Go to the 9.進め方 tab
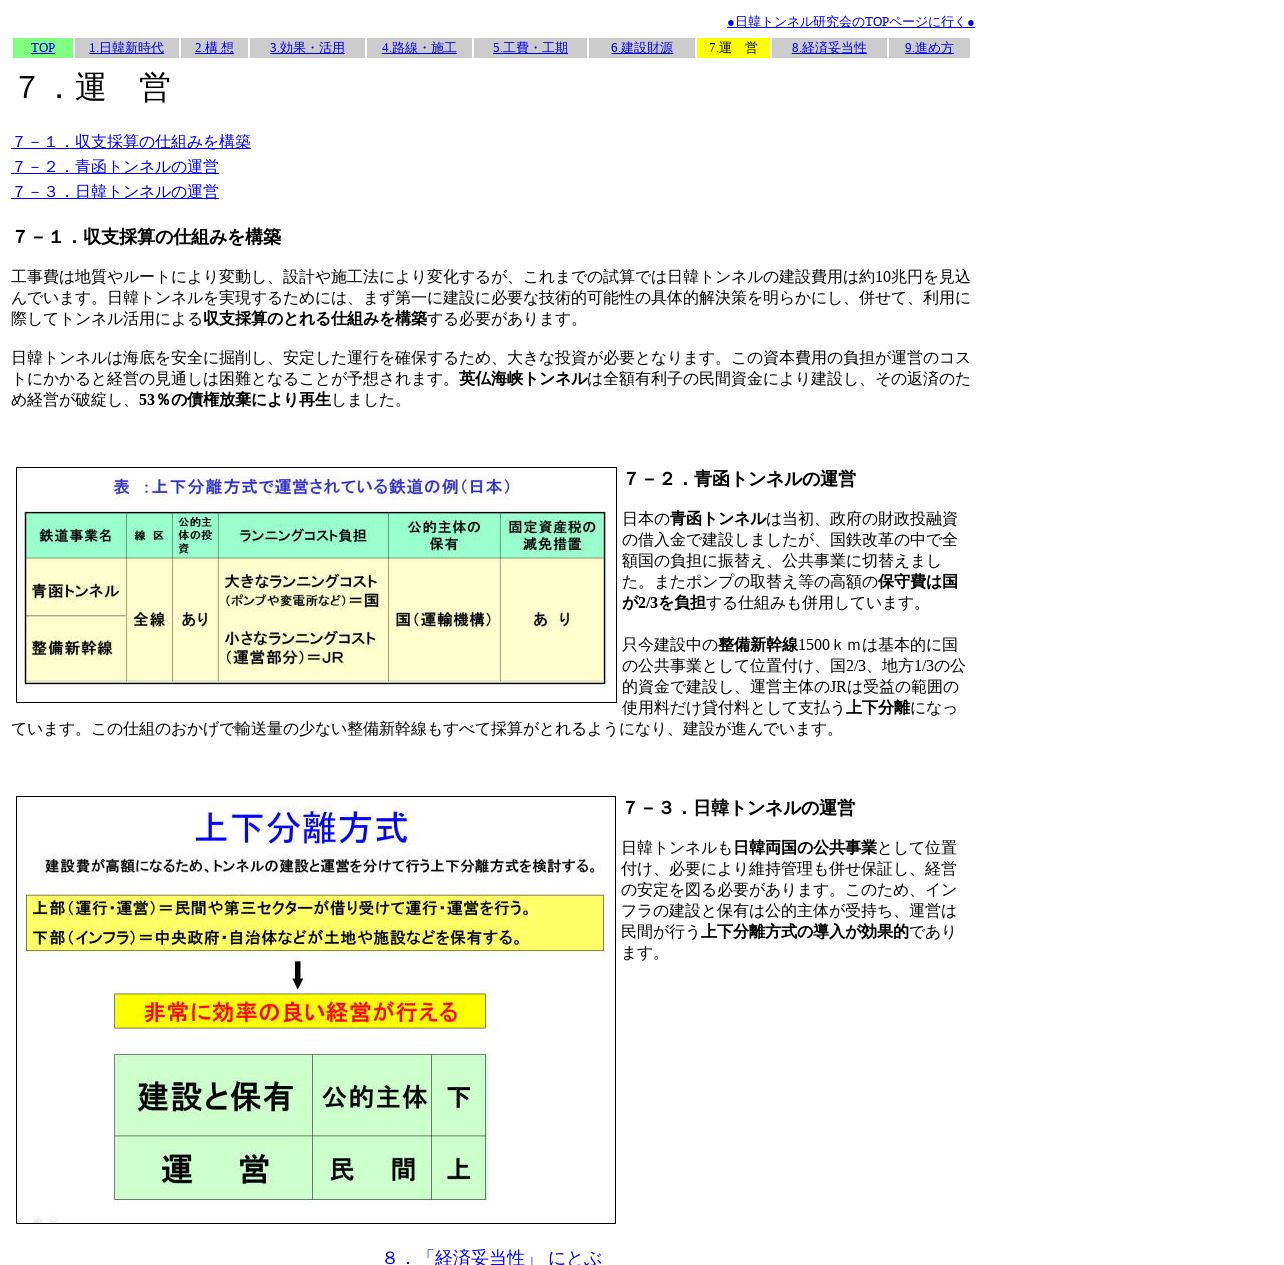 [929, 48]
